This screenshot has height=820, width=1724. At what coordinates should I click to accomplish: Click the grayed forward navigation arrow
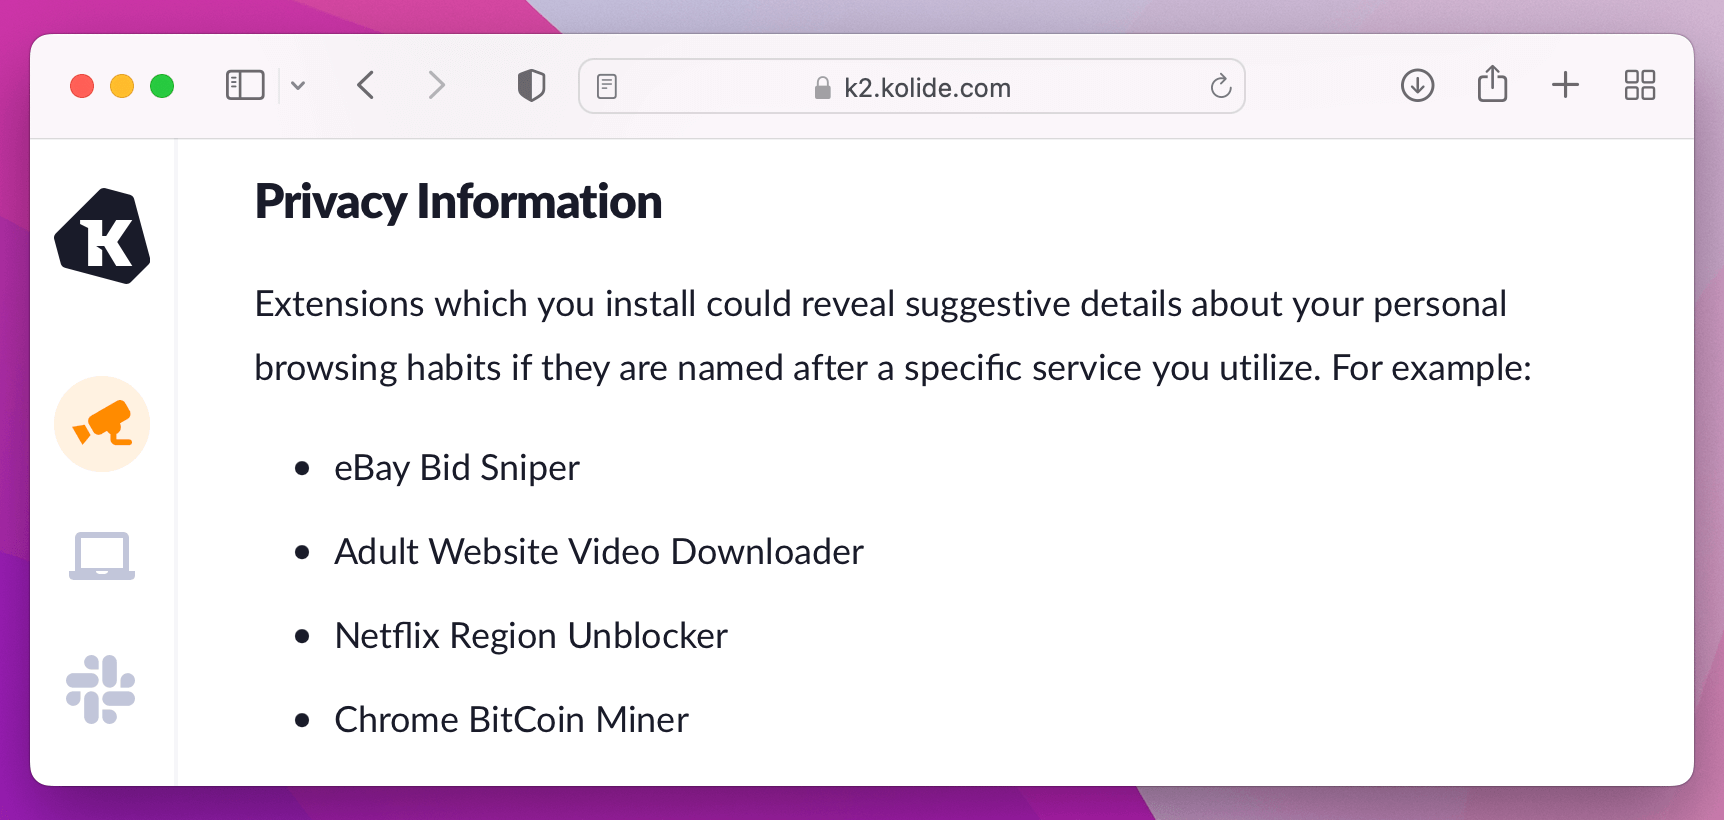(x=437, y=86)
